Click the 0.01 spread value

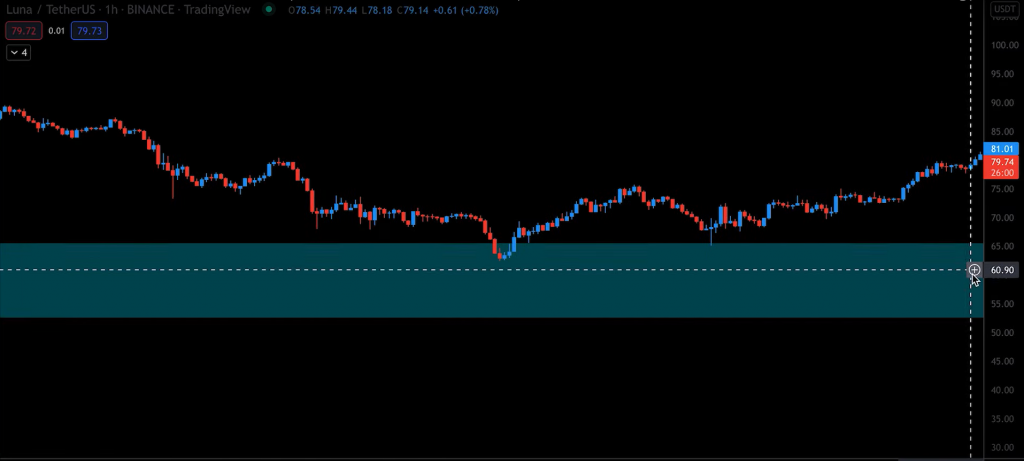pos(54,31)
